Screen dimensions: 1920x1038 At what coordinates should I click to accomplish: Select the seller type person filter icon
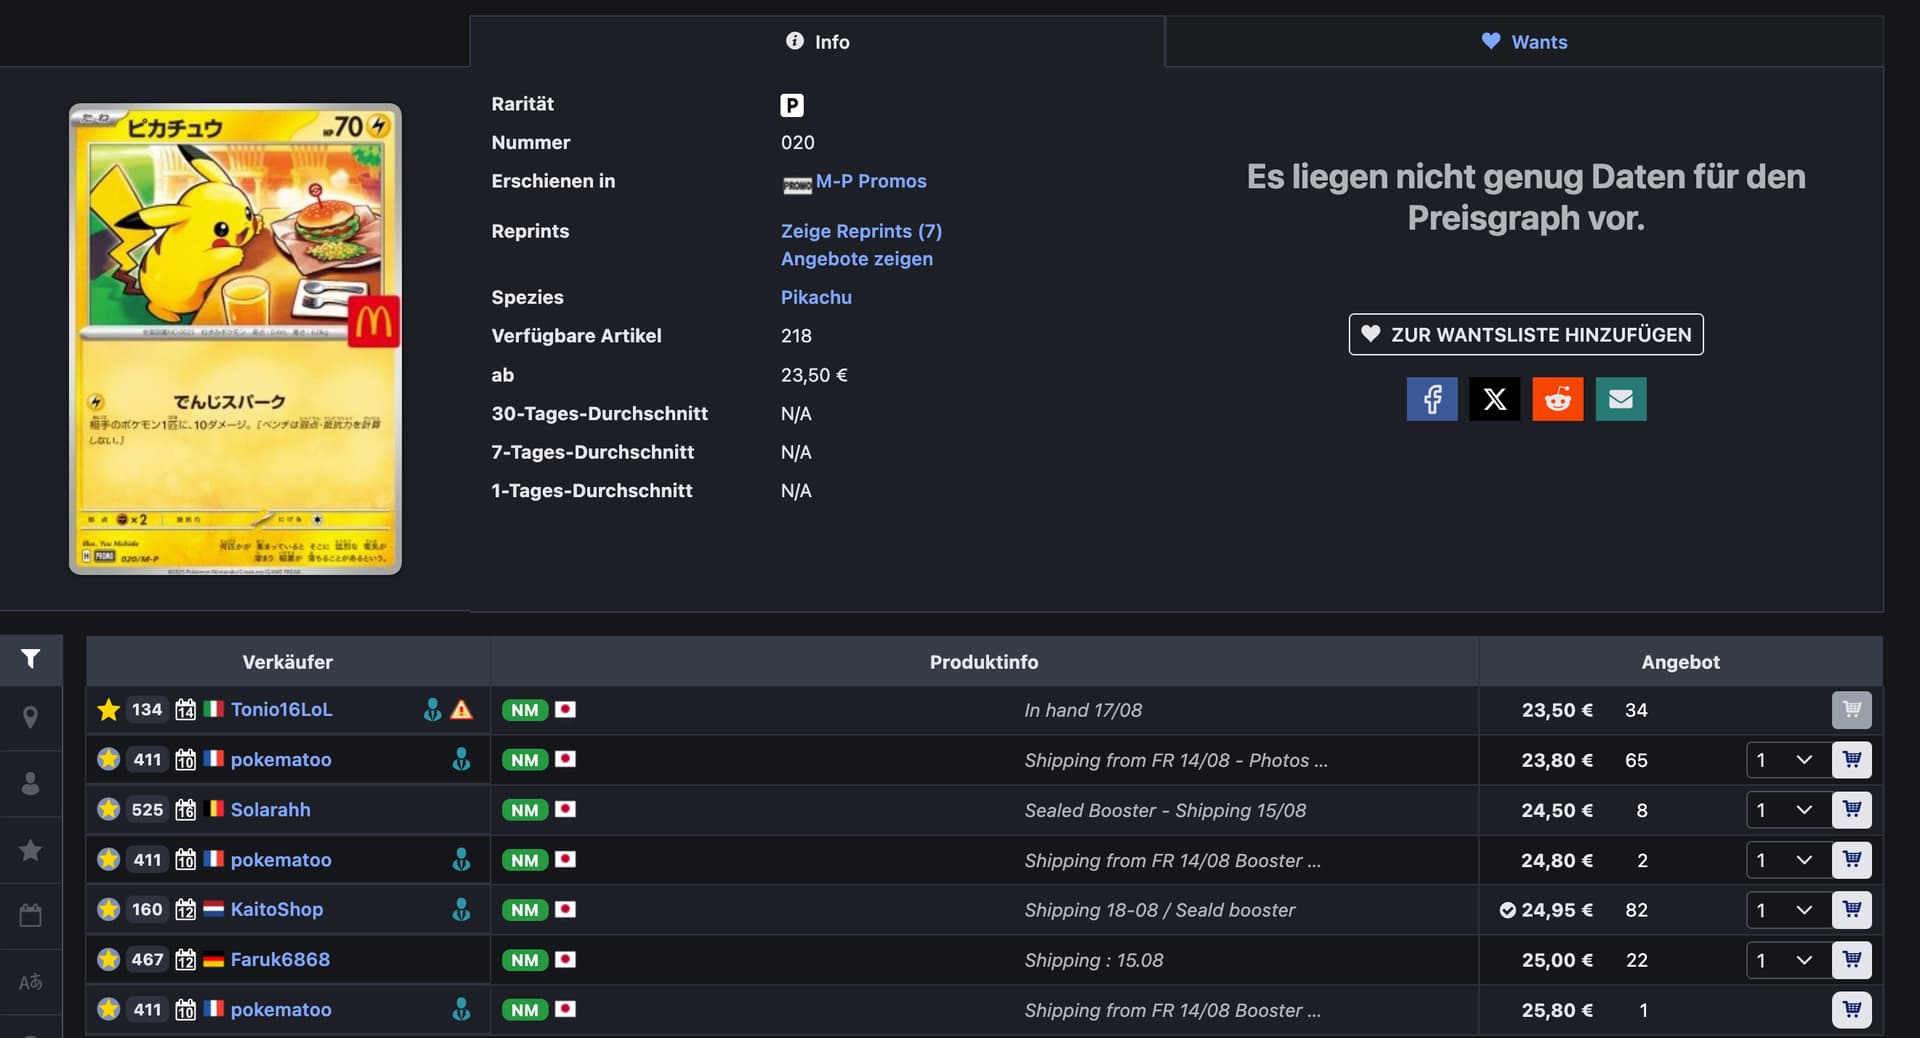(31, 784)
